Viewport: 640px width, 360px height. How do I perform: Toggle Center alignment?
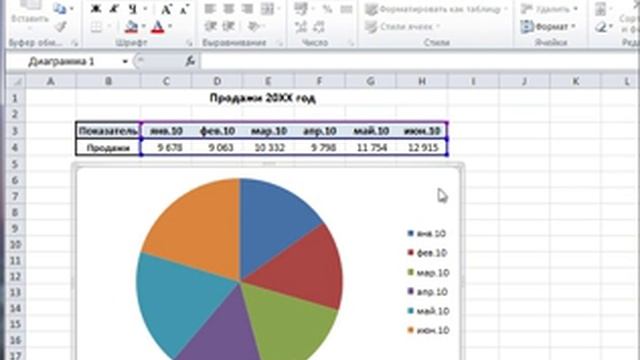click(229, 9)
